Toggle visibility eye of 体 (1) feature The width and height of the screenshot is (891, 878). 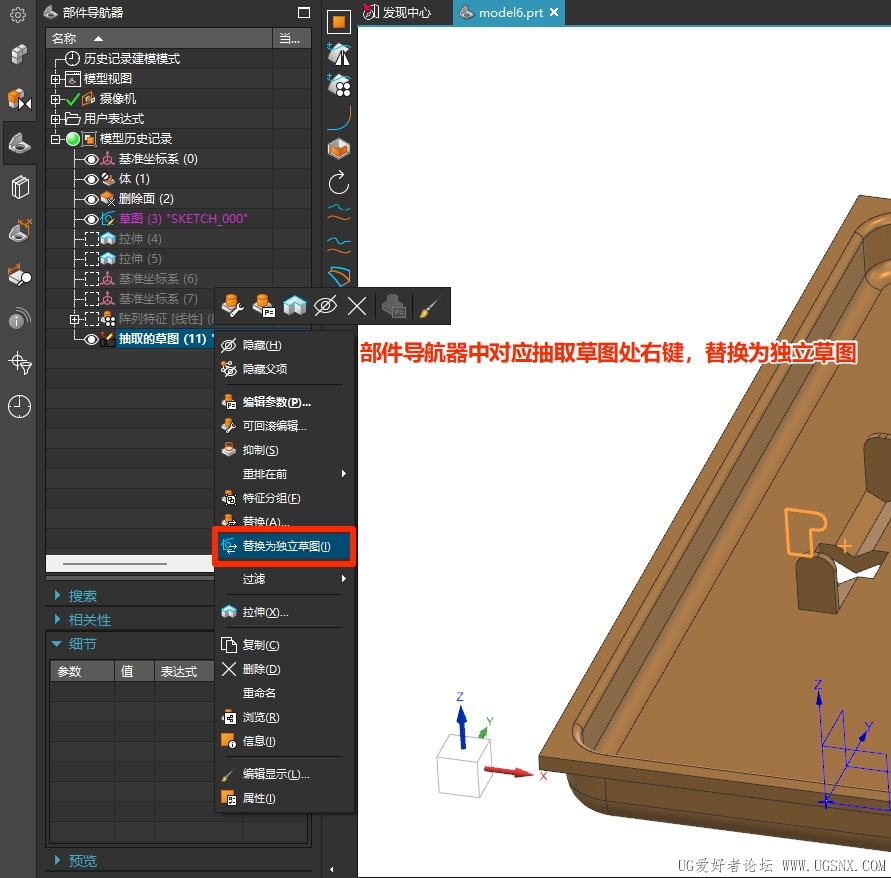pos(91,179)
